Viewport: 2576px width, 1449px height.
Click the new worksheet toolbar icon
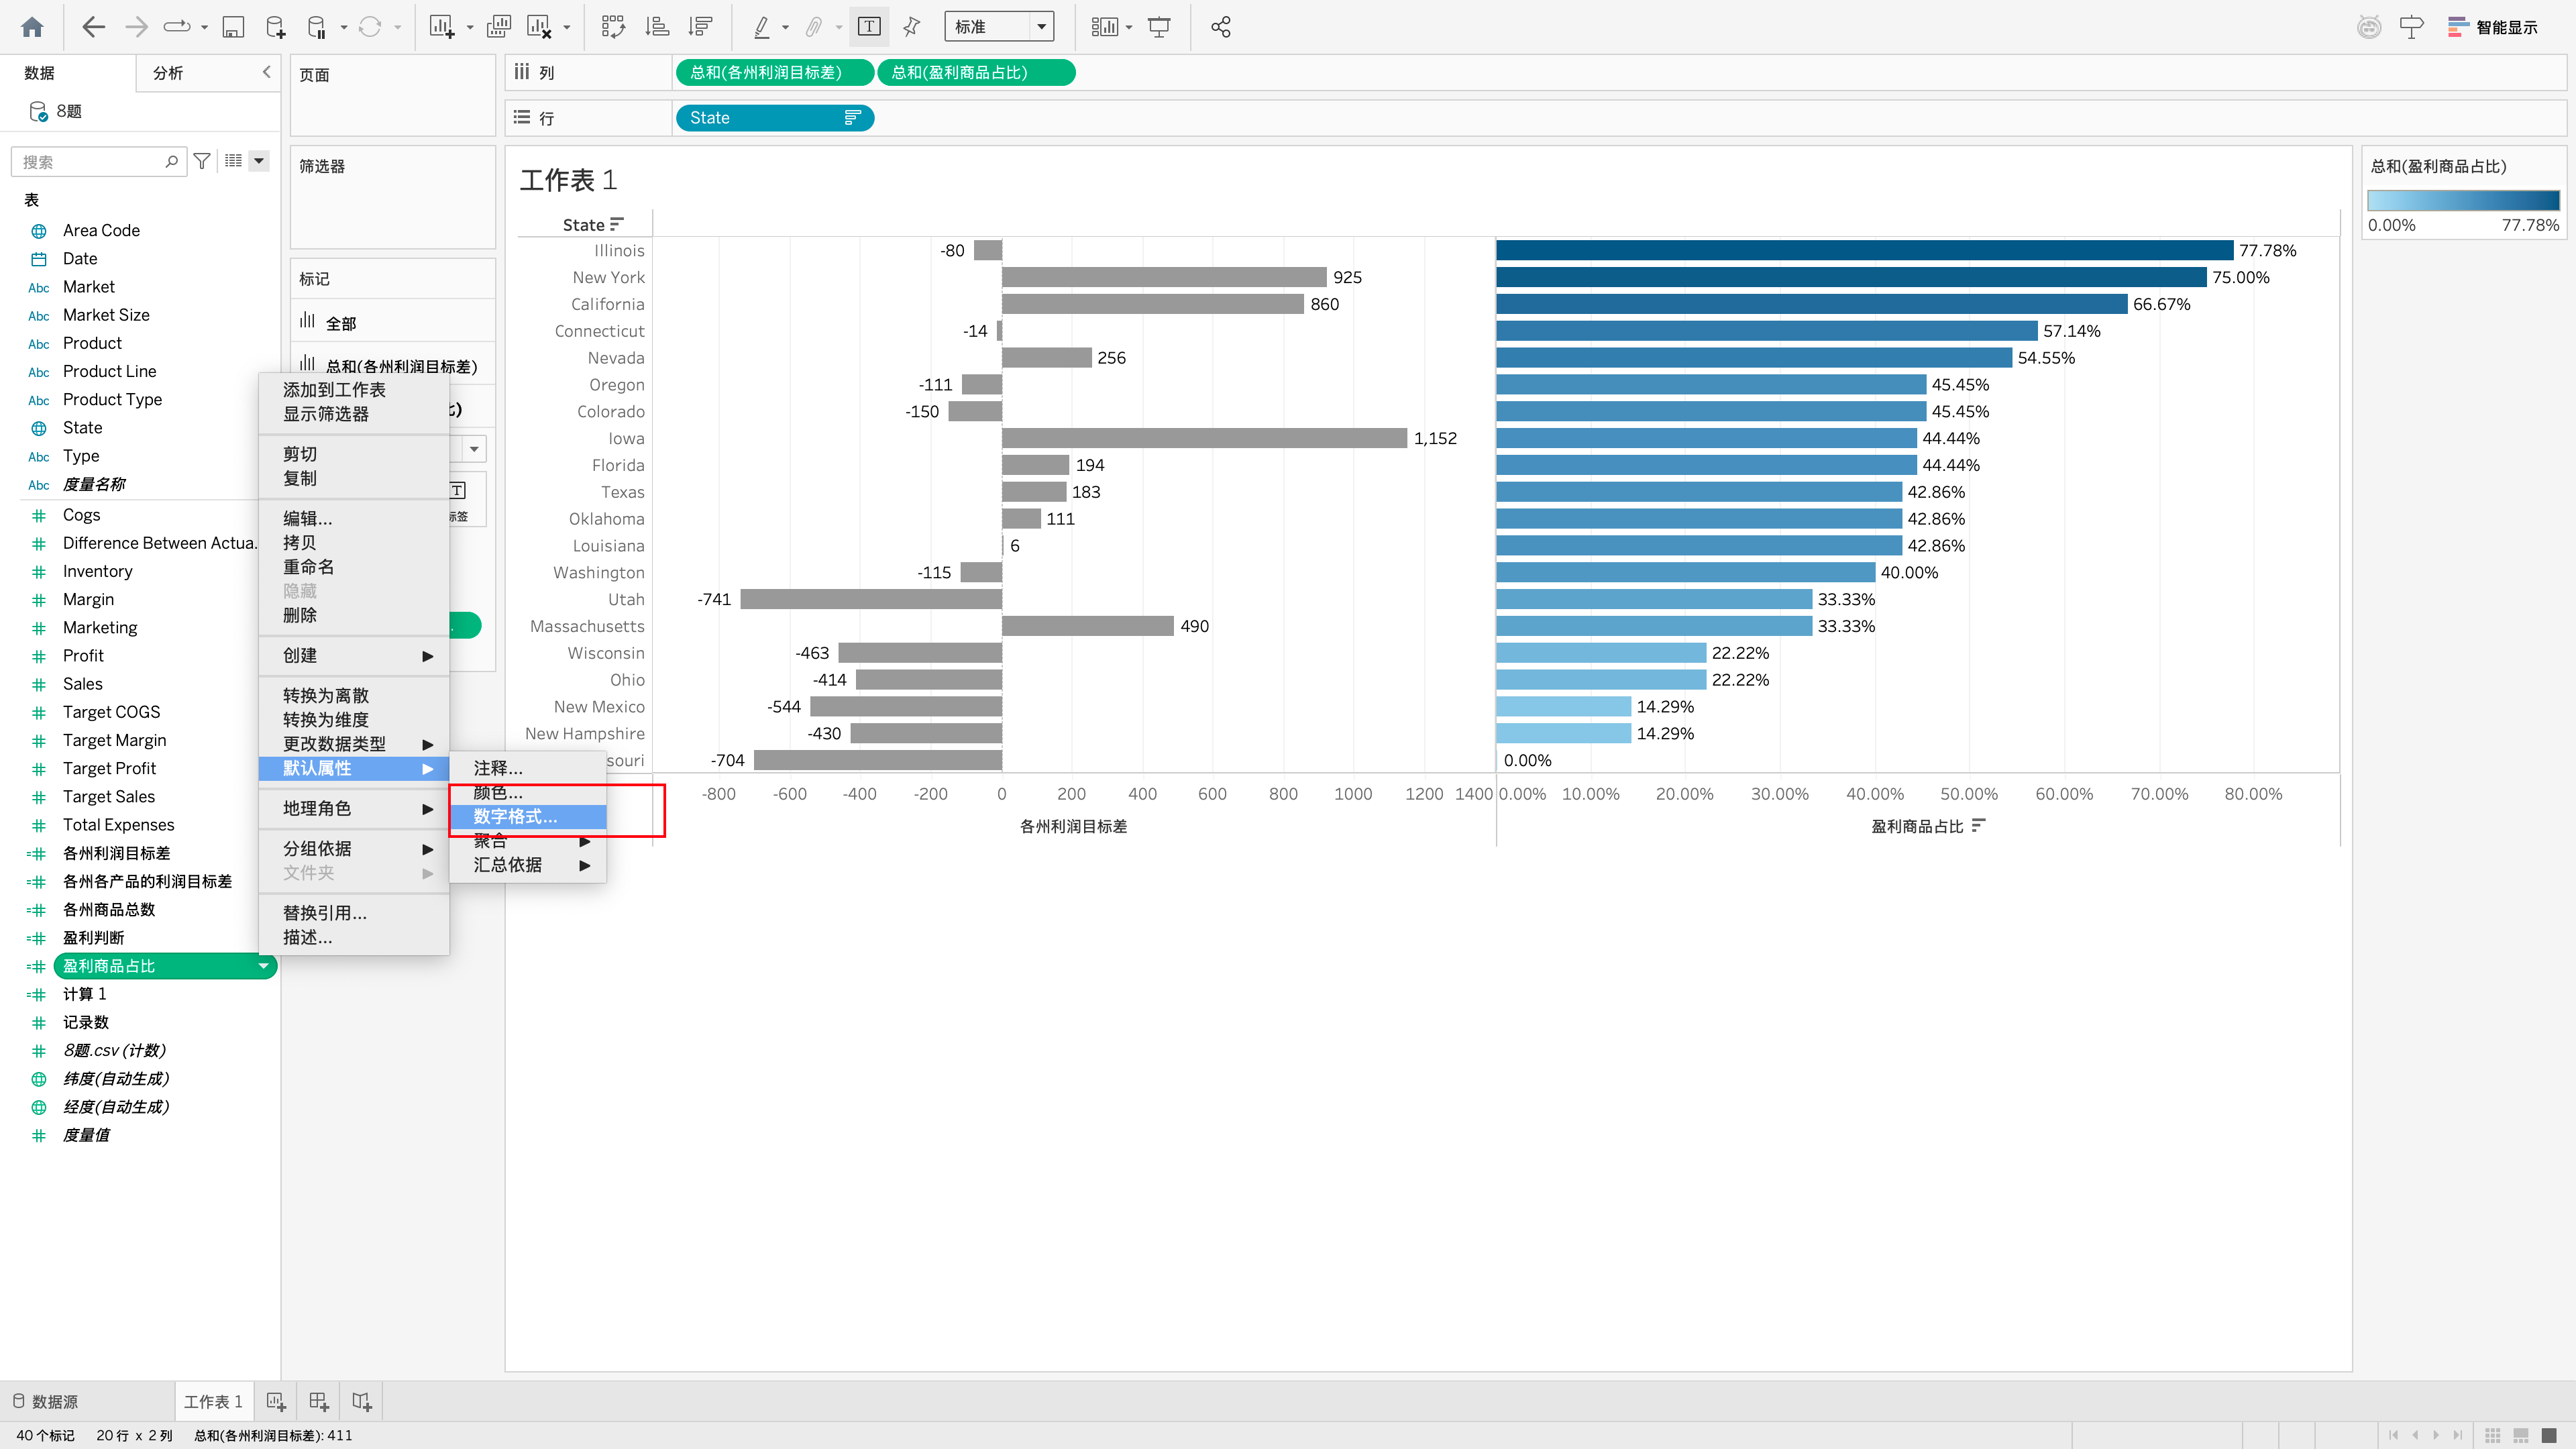click(442, 27)
